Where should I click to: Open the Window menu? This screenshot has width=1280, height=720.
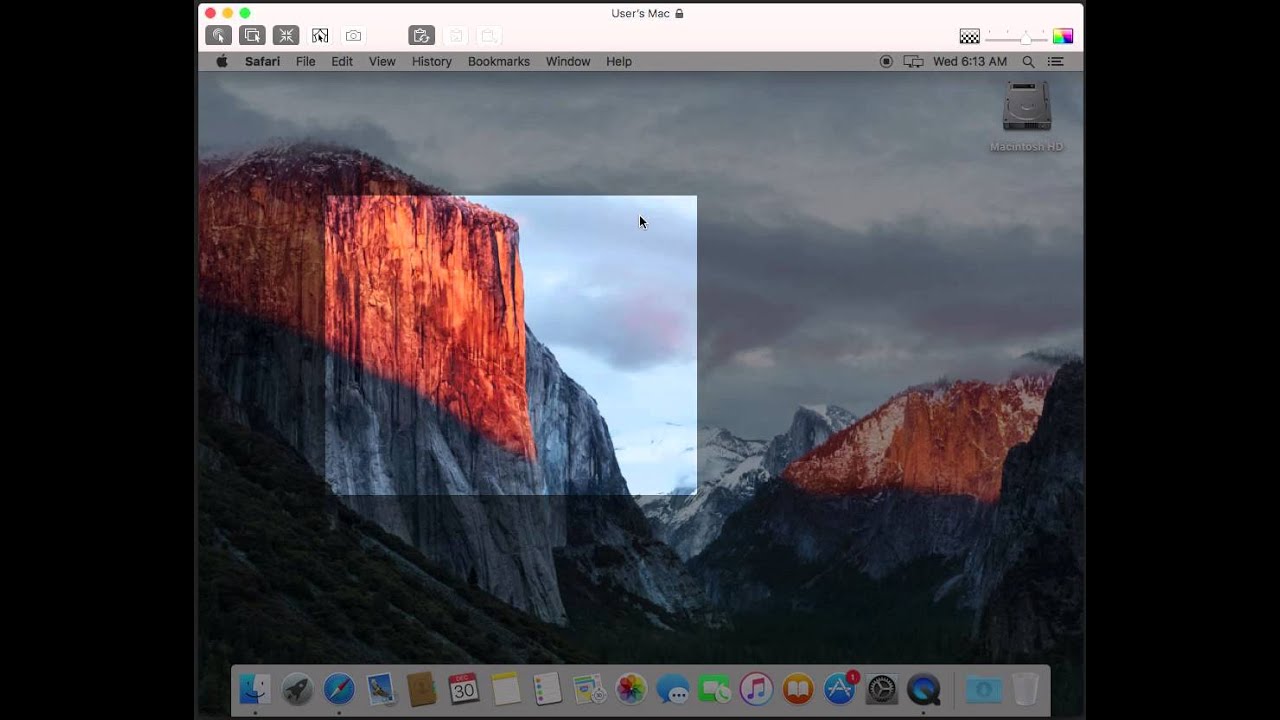coord(568,61)
